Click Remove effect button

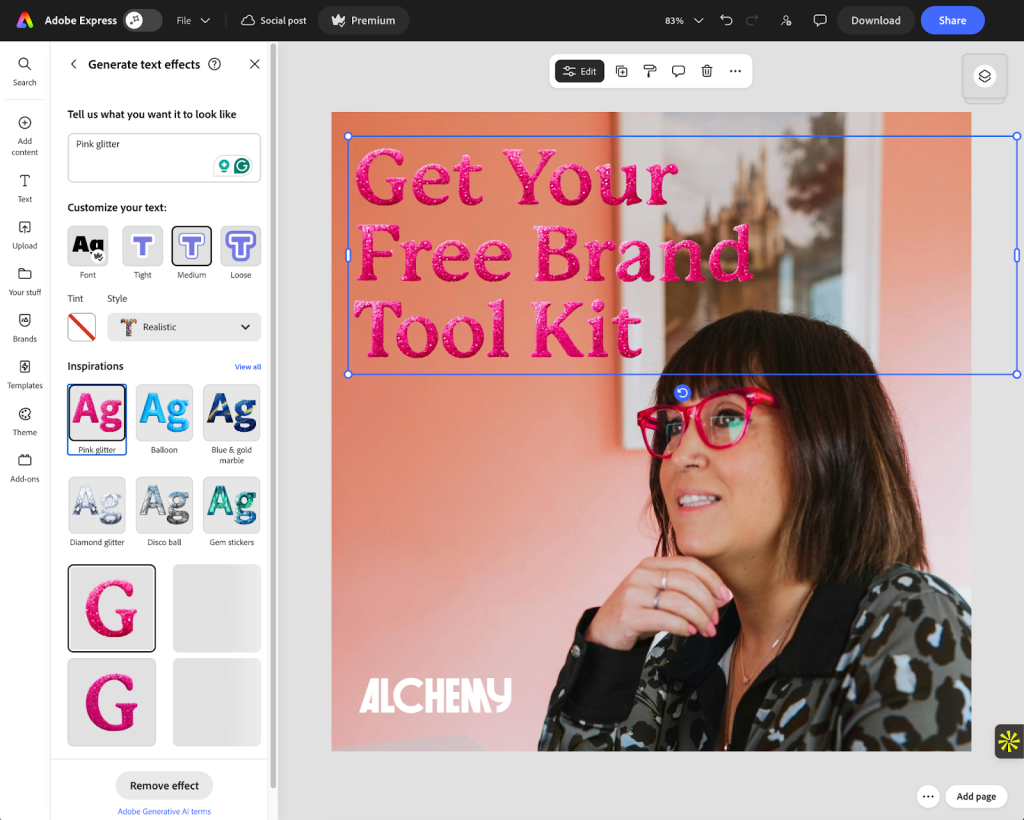(x=164, y=785)
